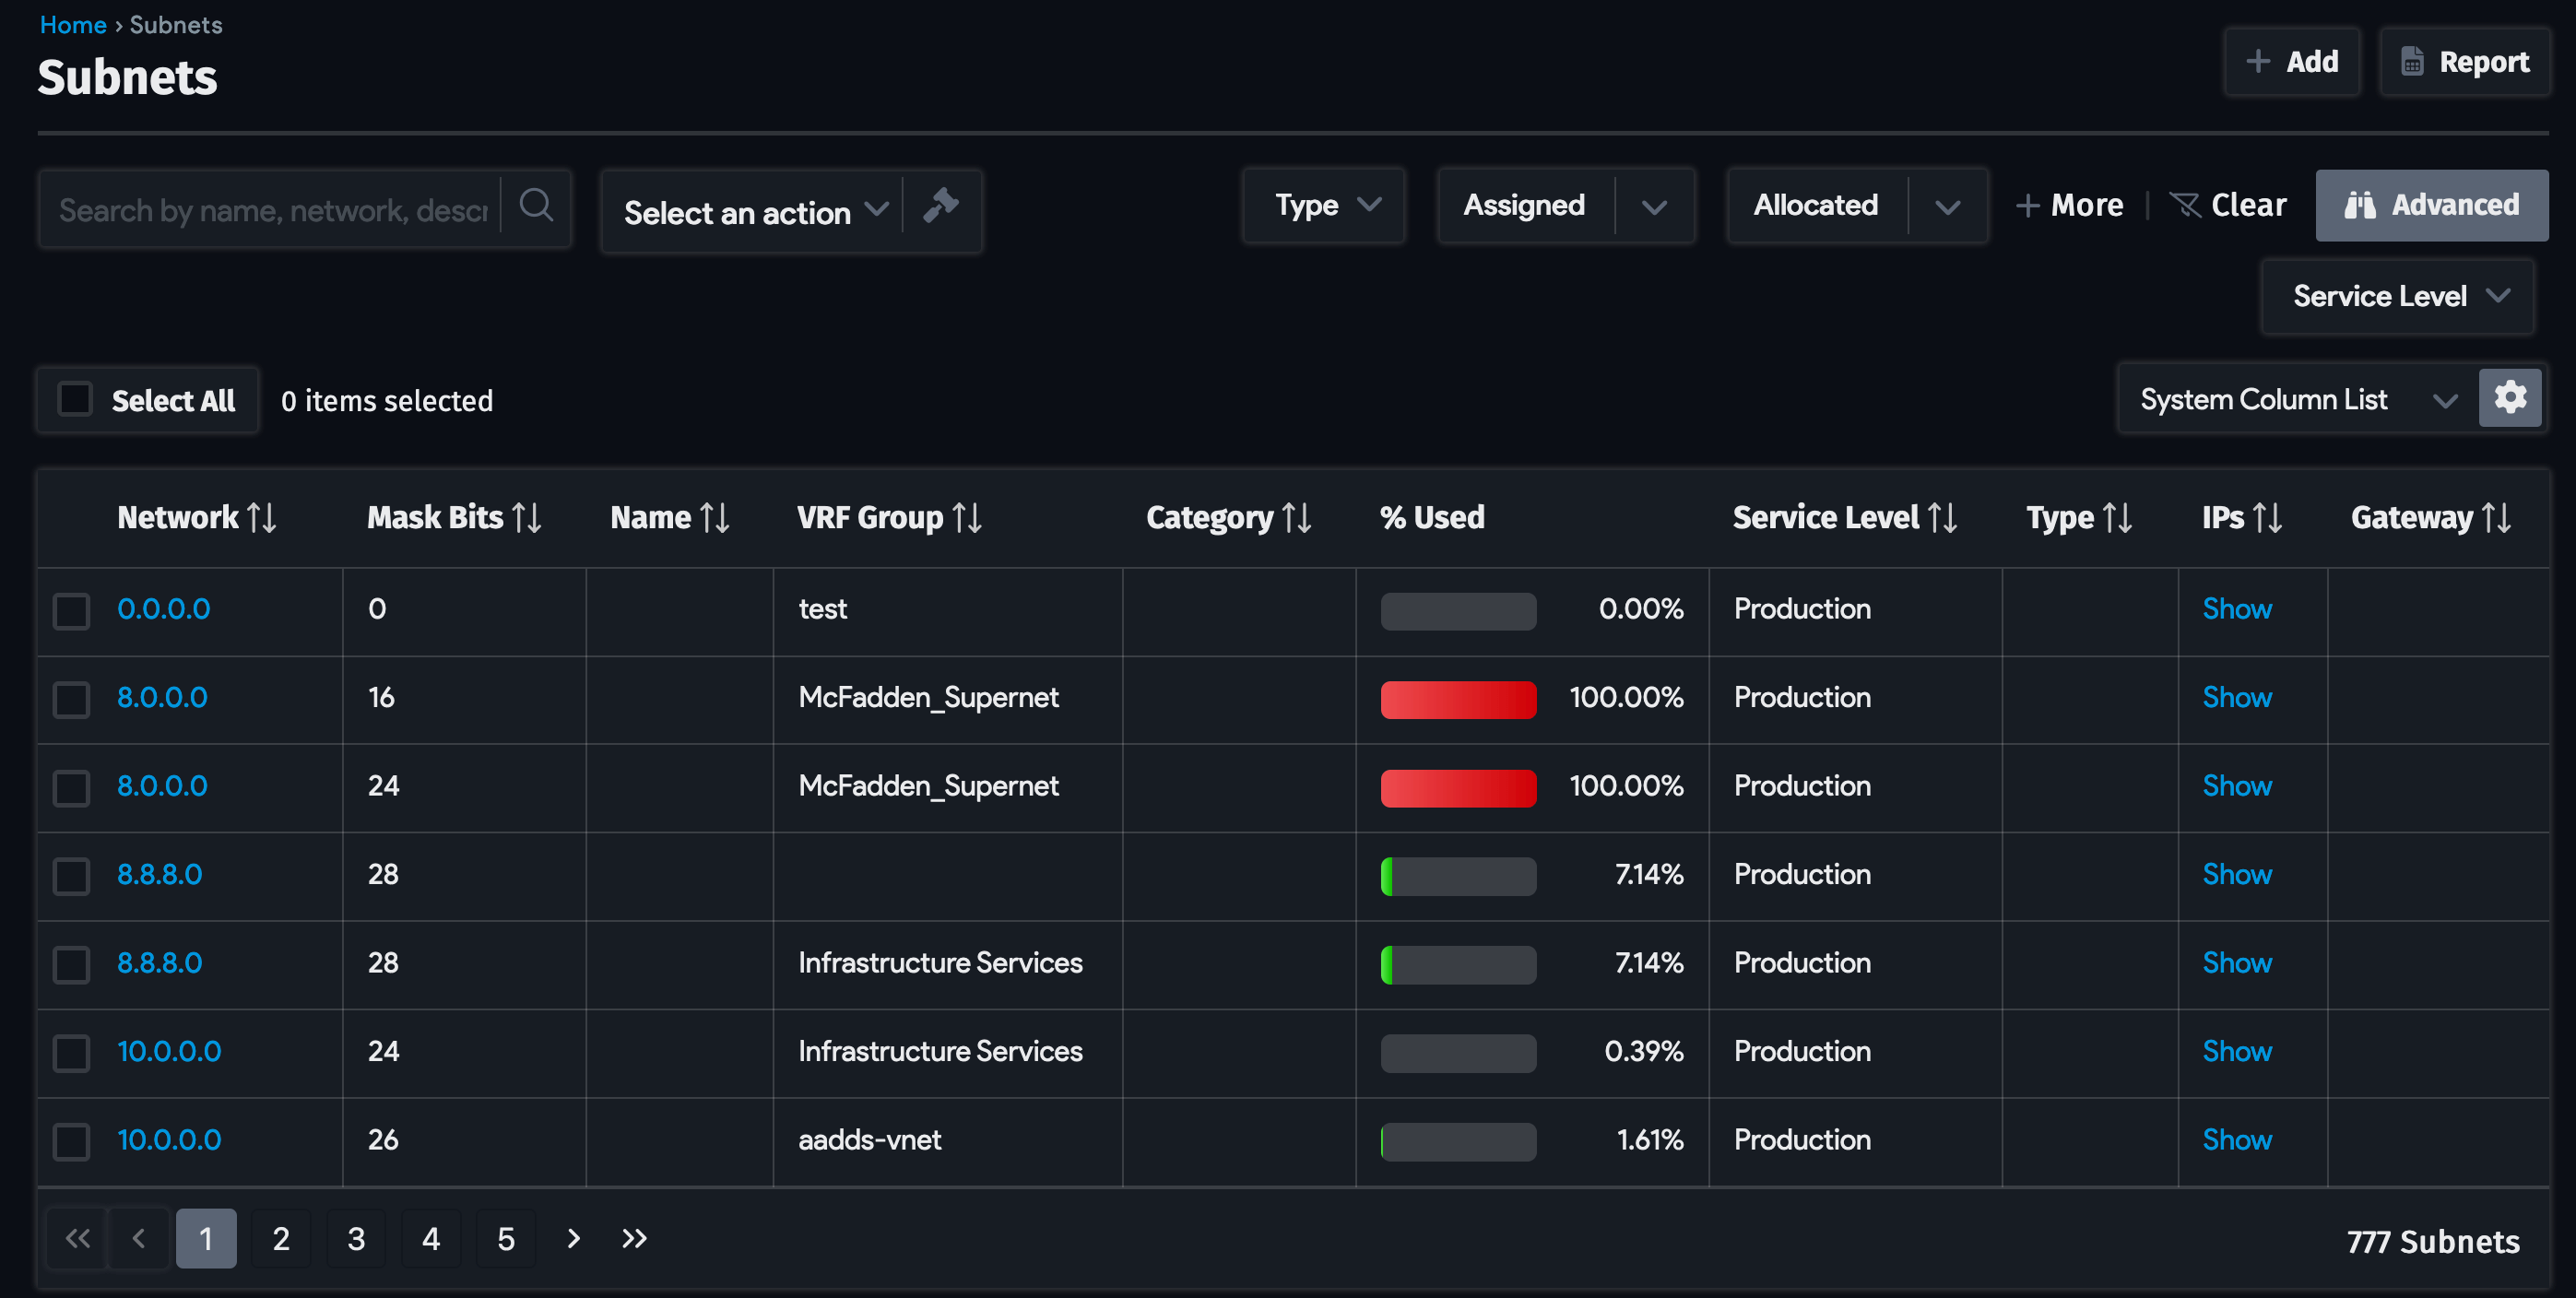Focus the subnet search input field
The width and height of the screenshot is (2576, 1298).
pos(272,210)
